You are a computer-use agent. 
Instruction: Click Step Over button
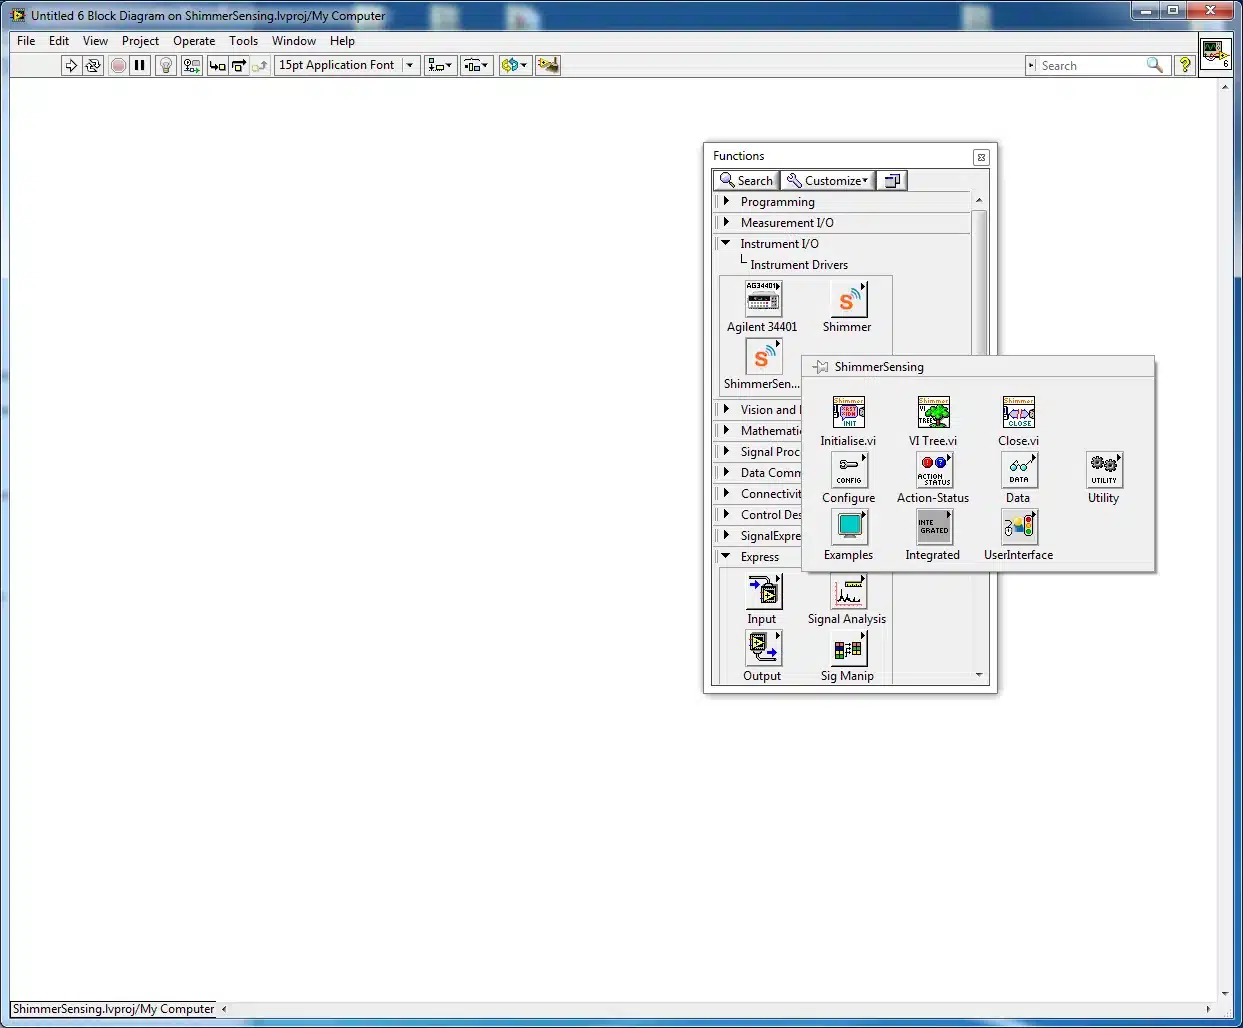[239, 65]
